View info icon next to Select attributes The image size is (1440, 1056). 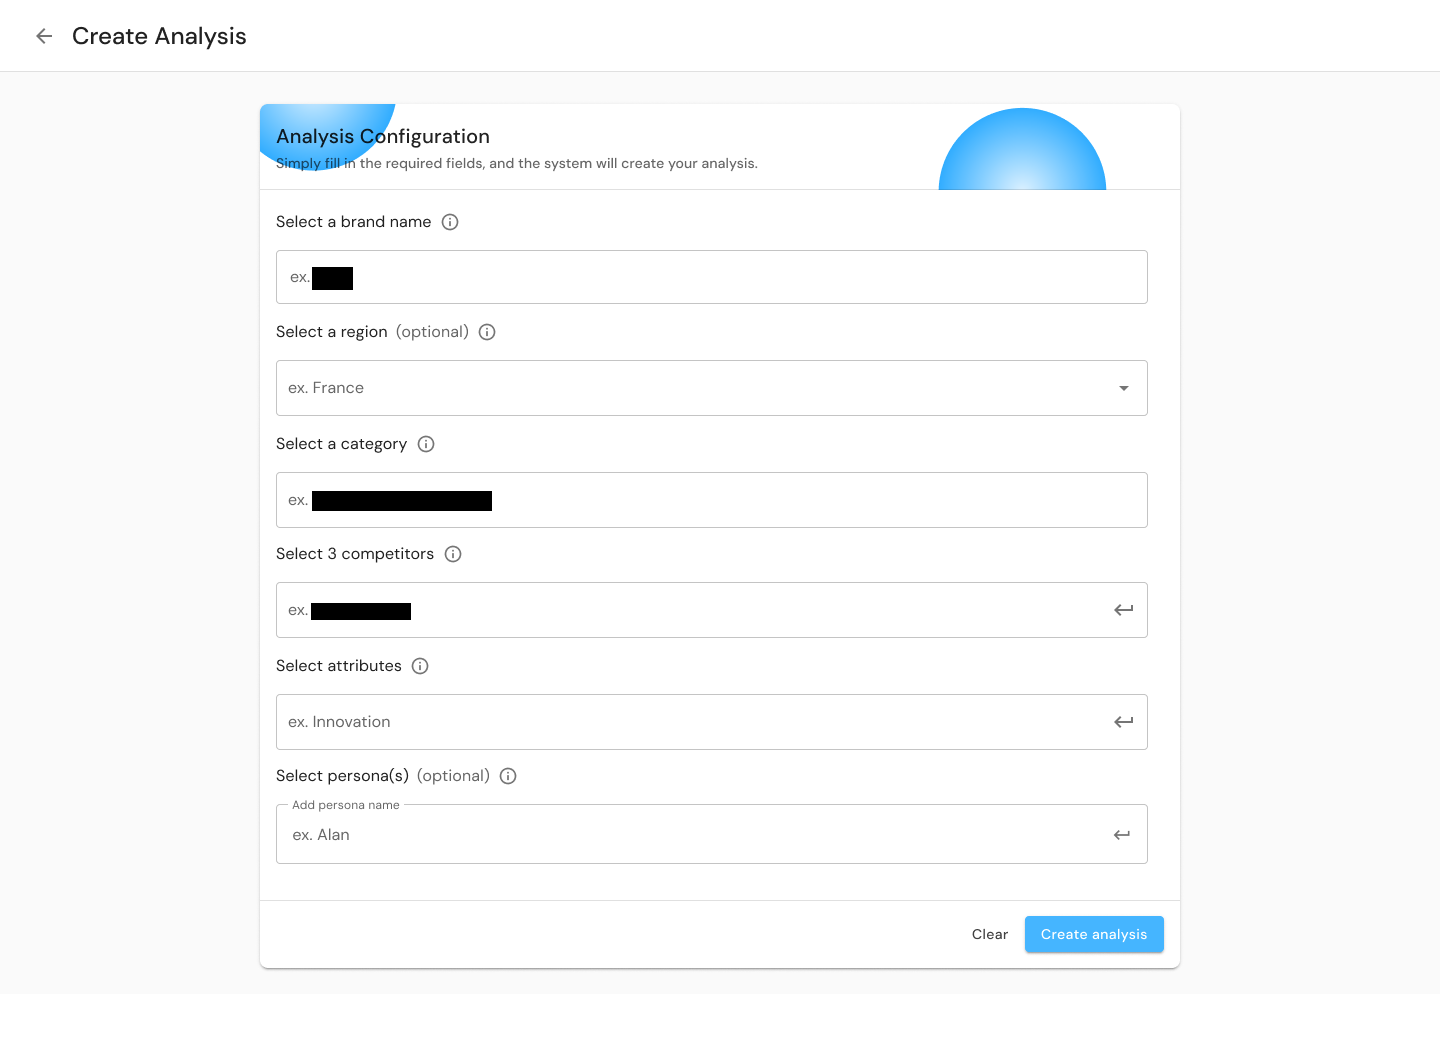(420, 666)
